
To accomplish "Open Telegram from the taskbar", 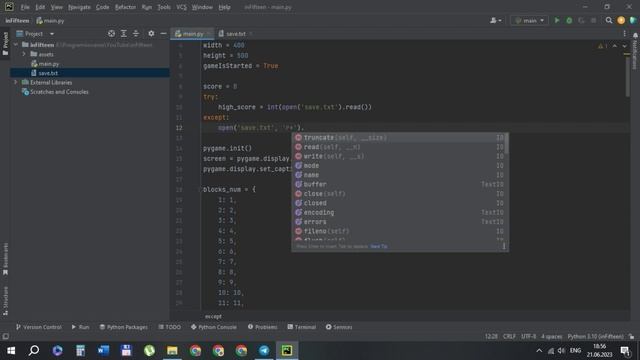I will click(264, 350).
